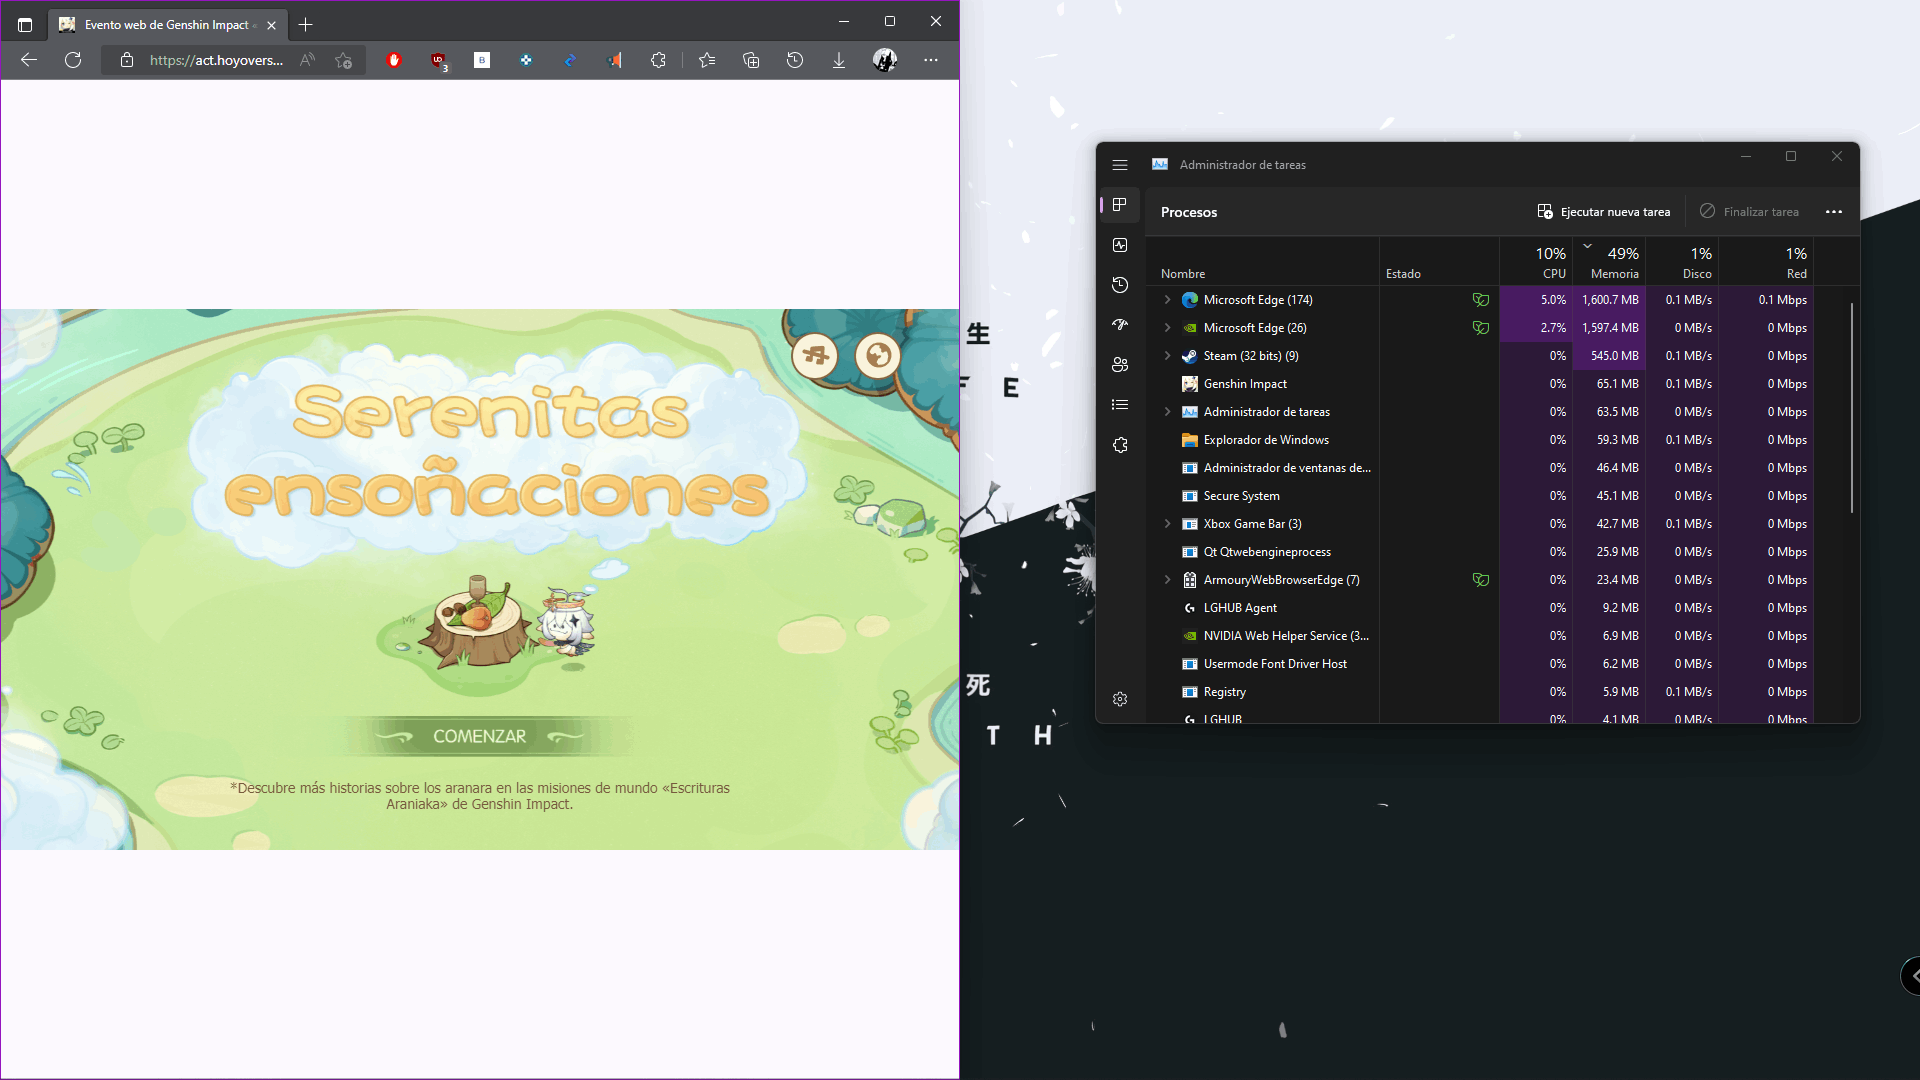Add this page to favorites star

(x=343, y=60)
